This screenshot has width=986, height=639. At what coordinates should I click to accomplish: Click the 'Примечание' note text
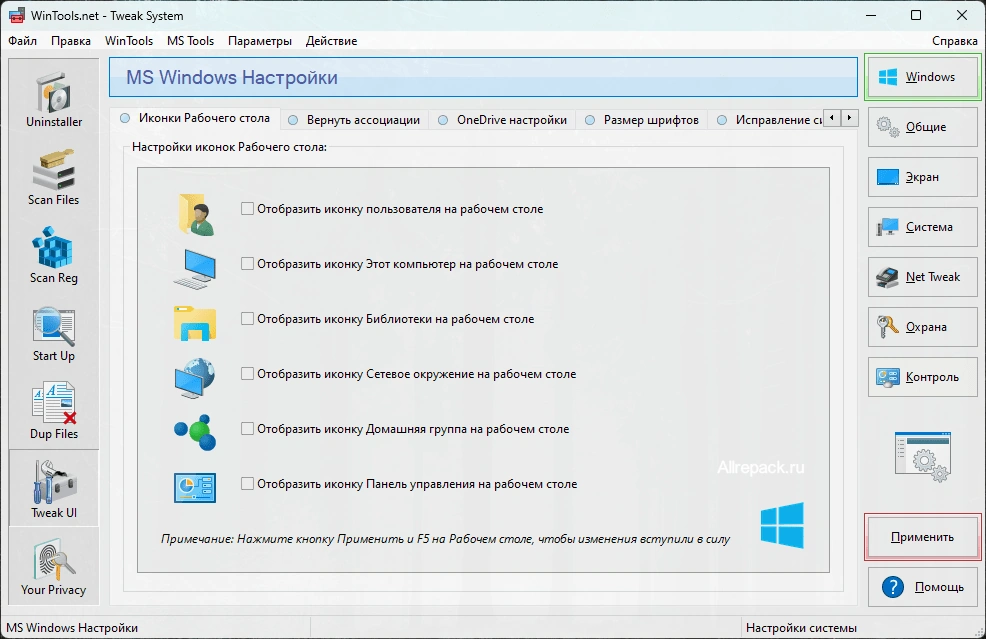445,539
